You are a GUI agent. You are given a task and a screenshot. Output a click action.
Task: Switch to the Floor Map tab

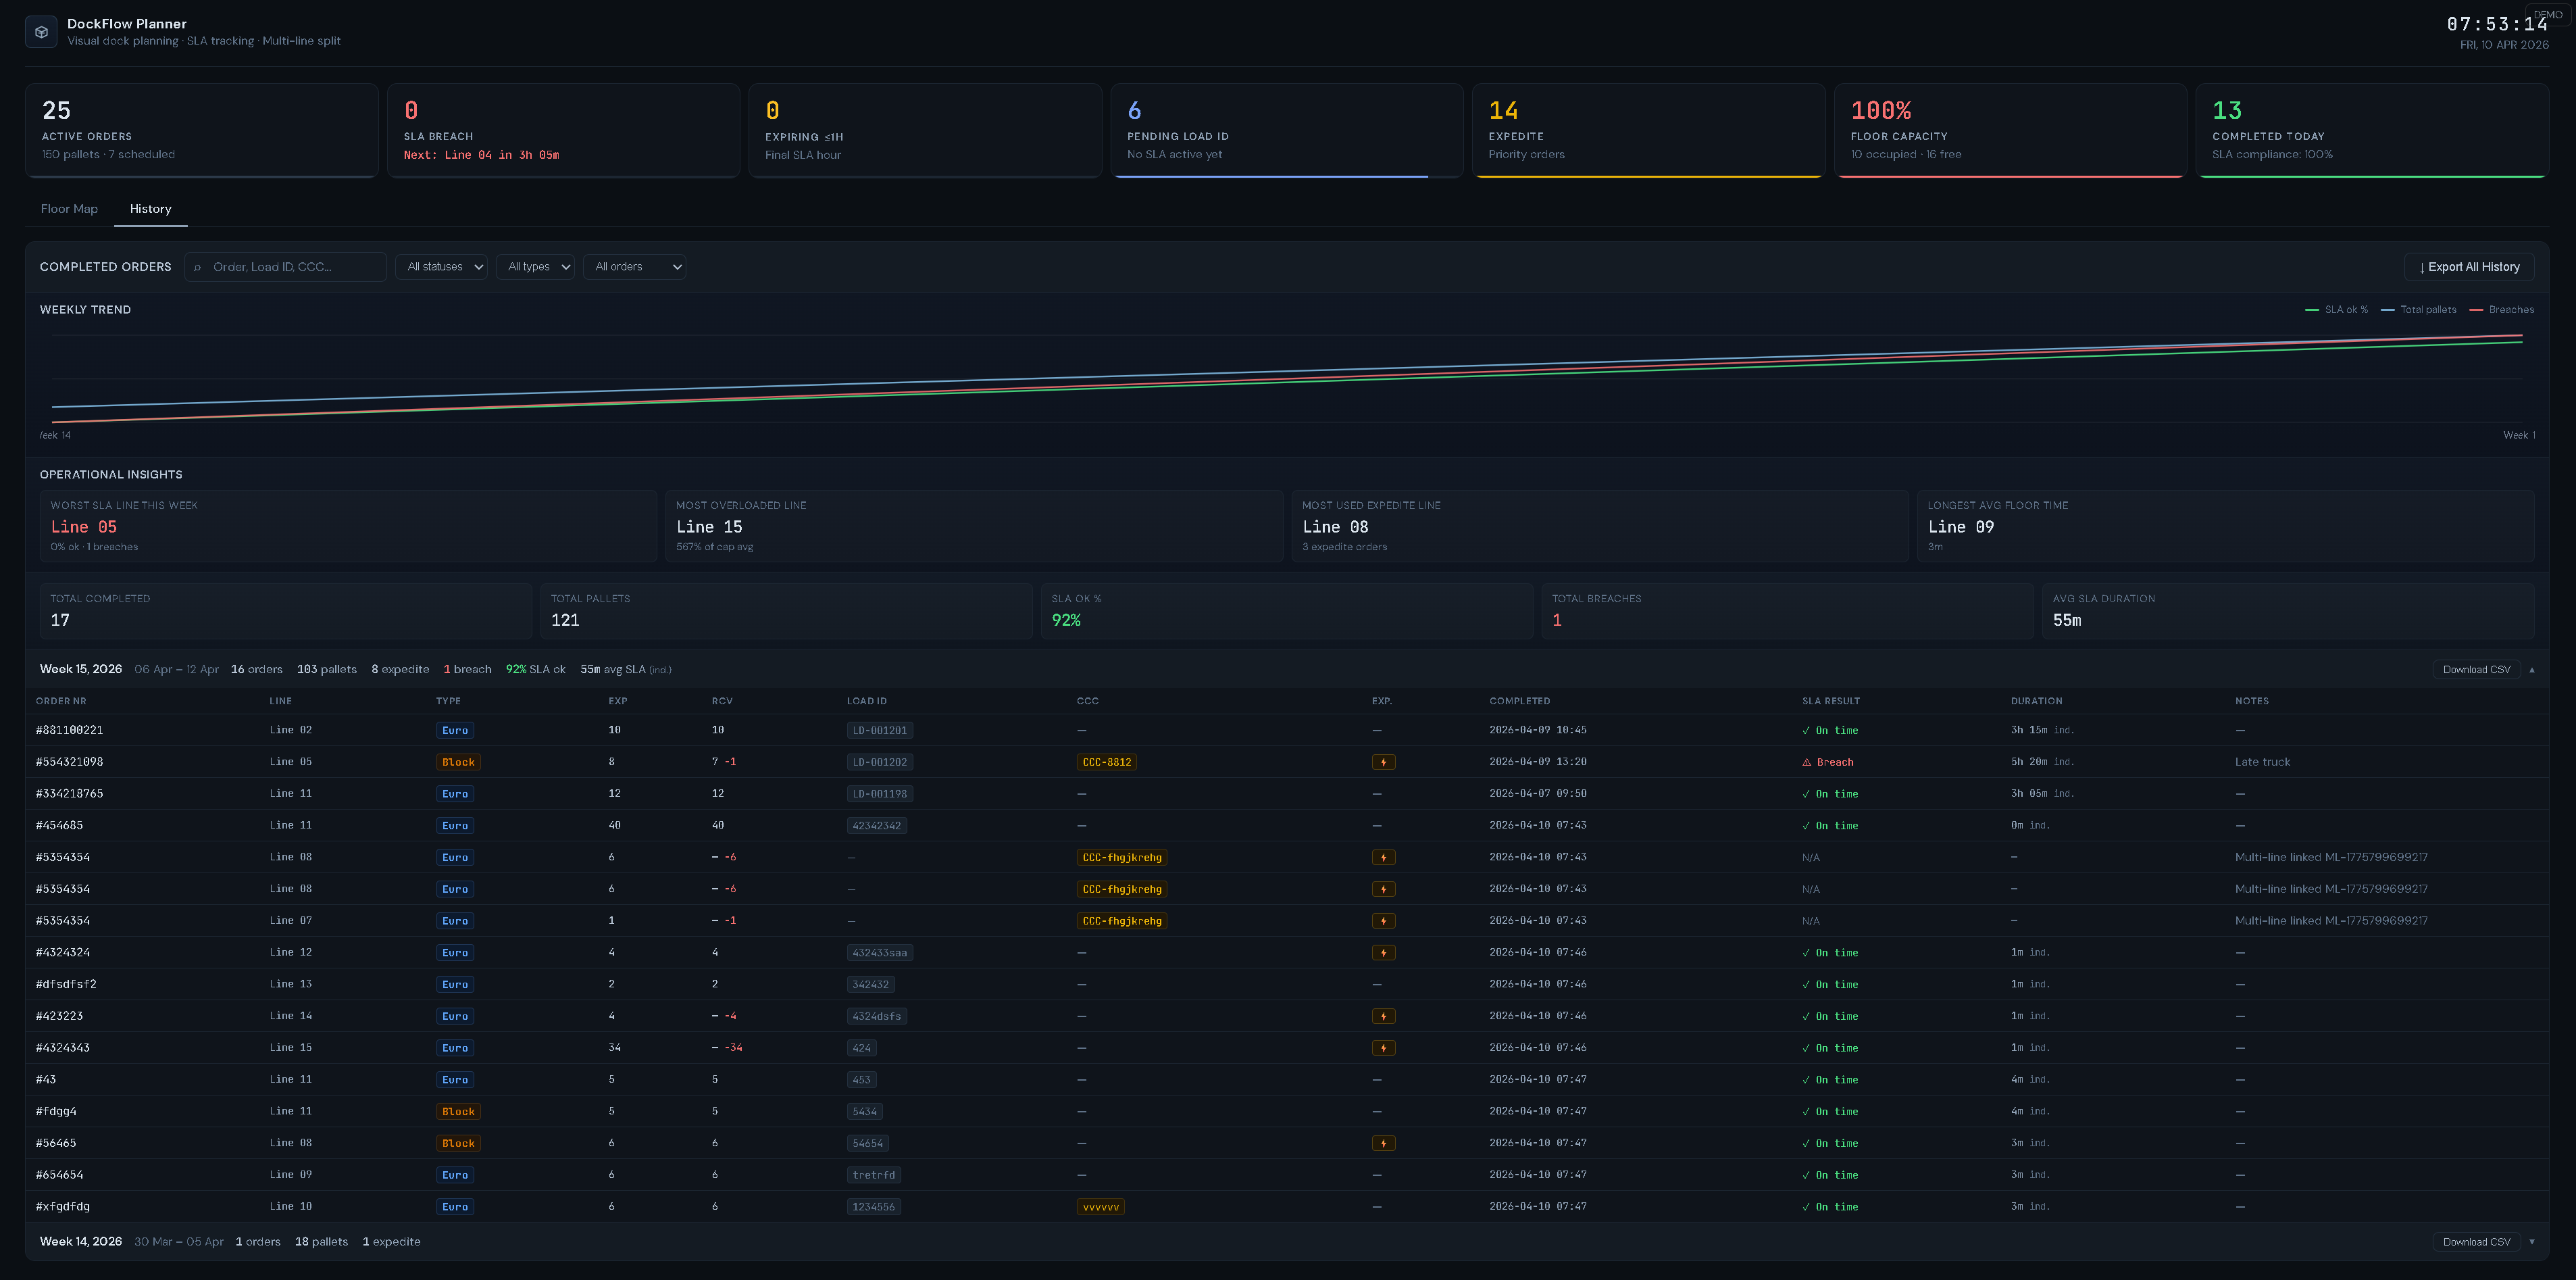69,208
